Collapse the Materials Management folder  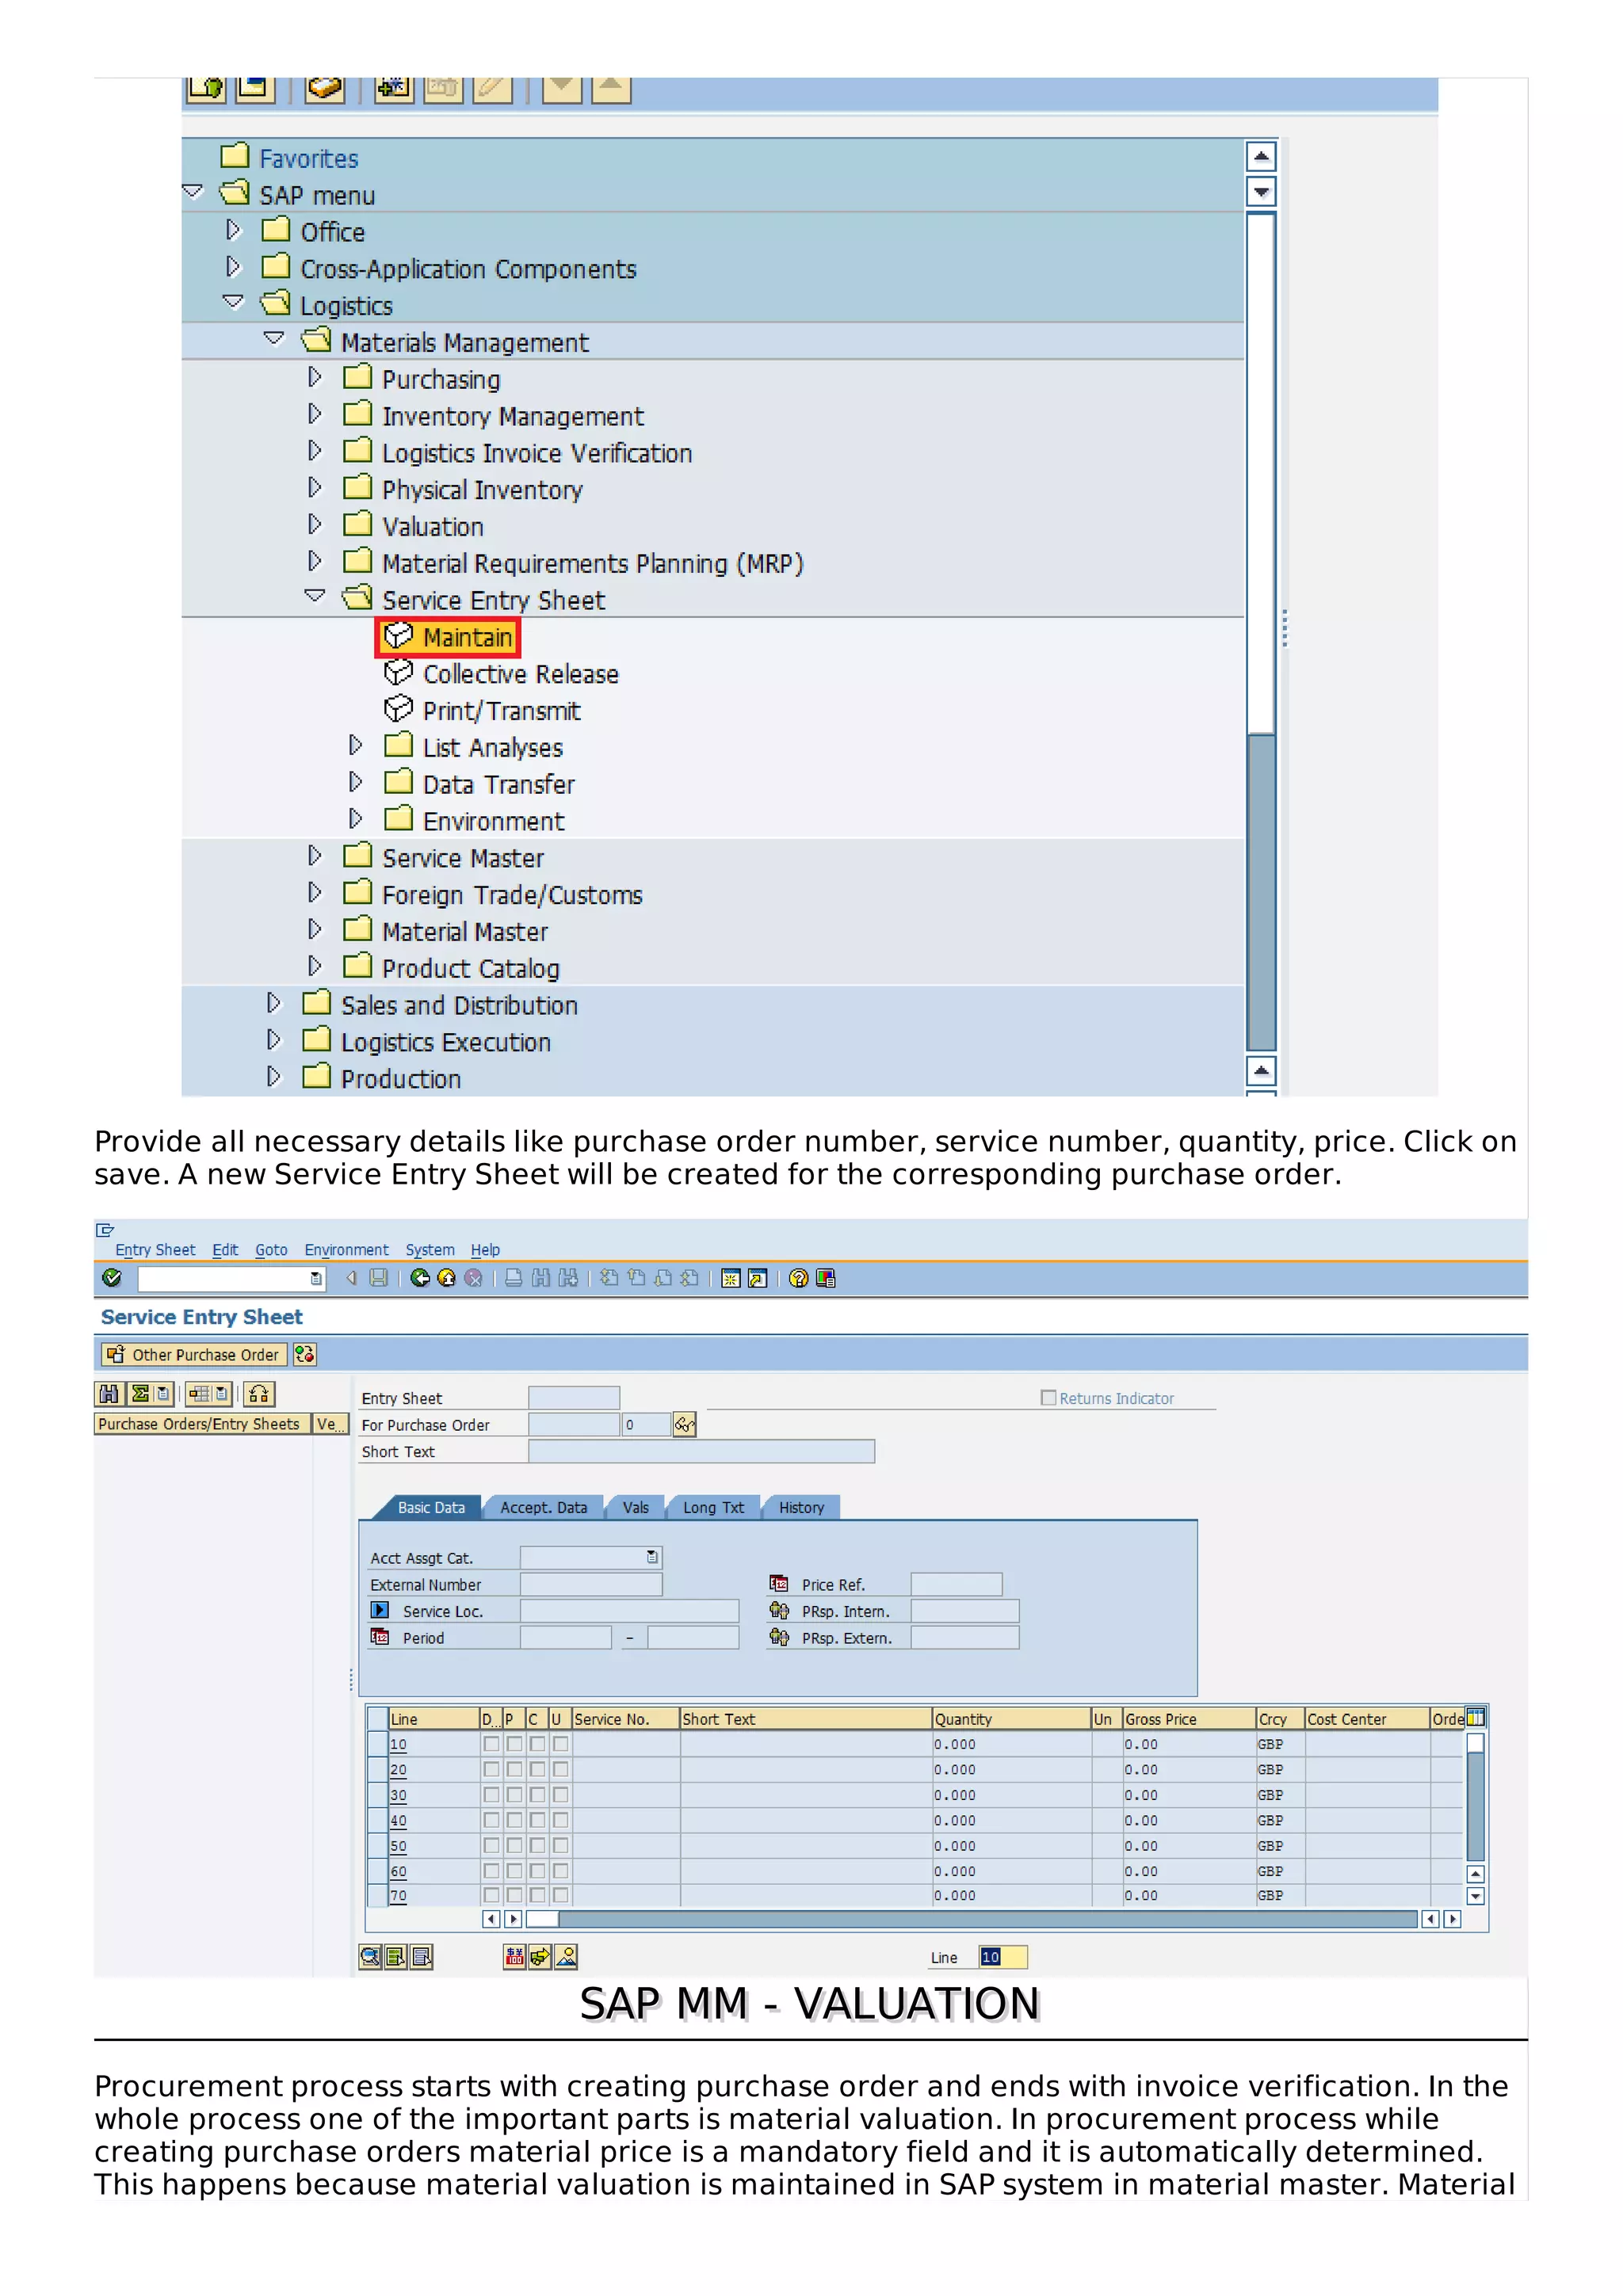(274, 339)
